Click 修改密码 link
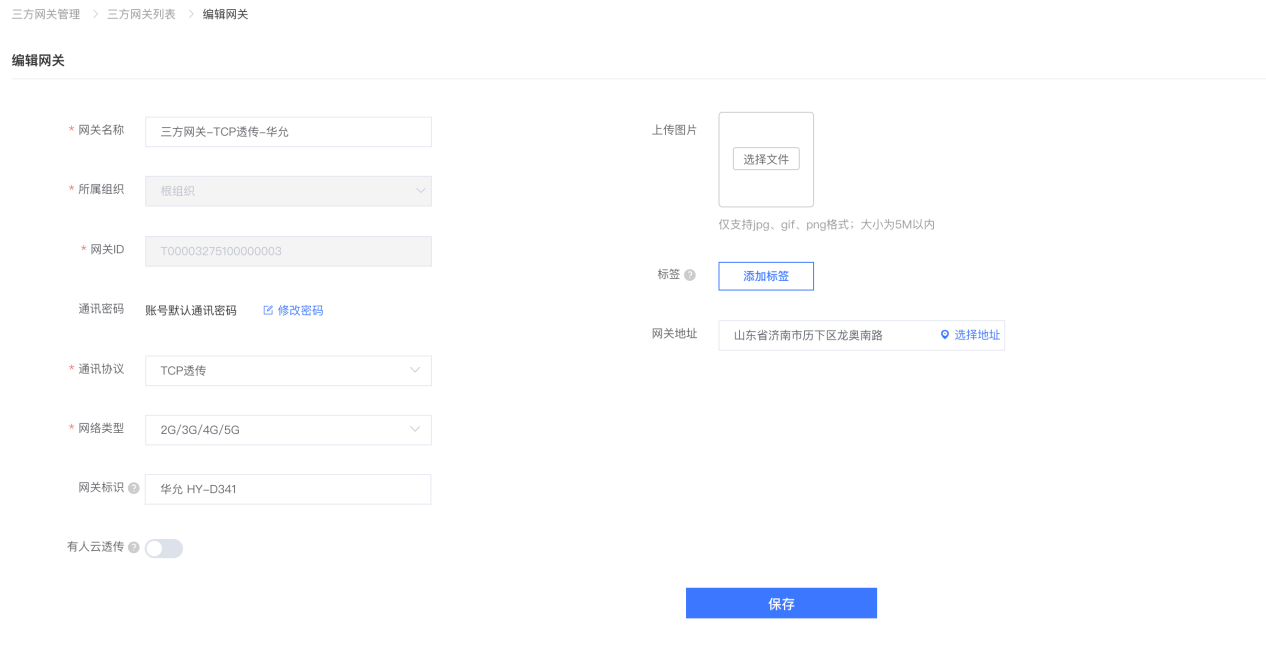The height and width of the screenshot is (669, 1266). coord(300,310)
